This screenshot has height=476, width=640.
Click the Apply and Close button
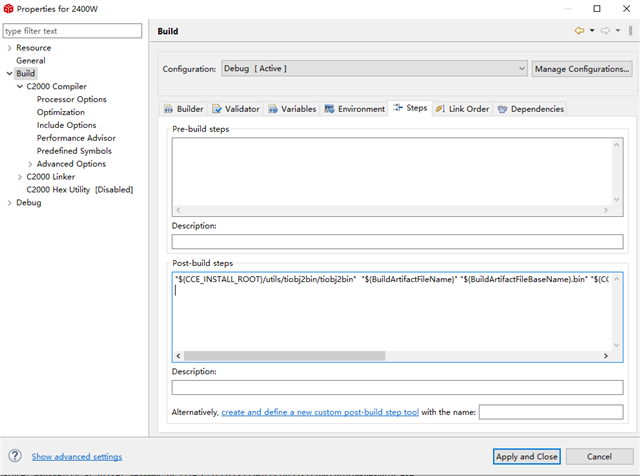pyautogui.click(x=527, y=456)
